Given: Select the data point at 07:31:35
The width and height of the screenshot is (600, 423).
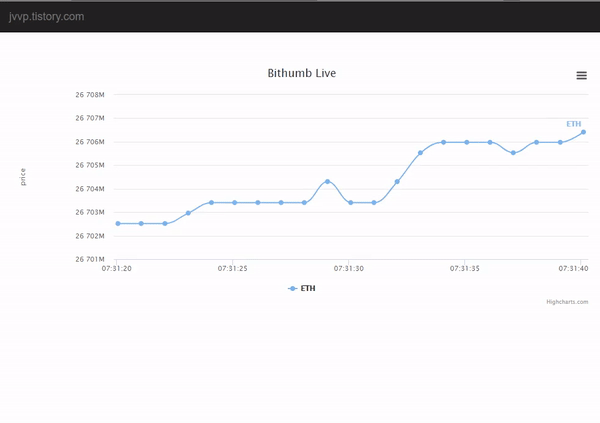Looking at the screenshot, I should tap(467, 142).
